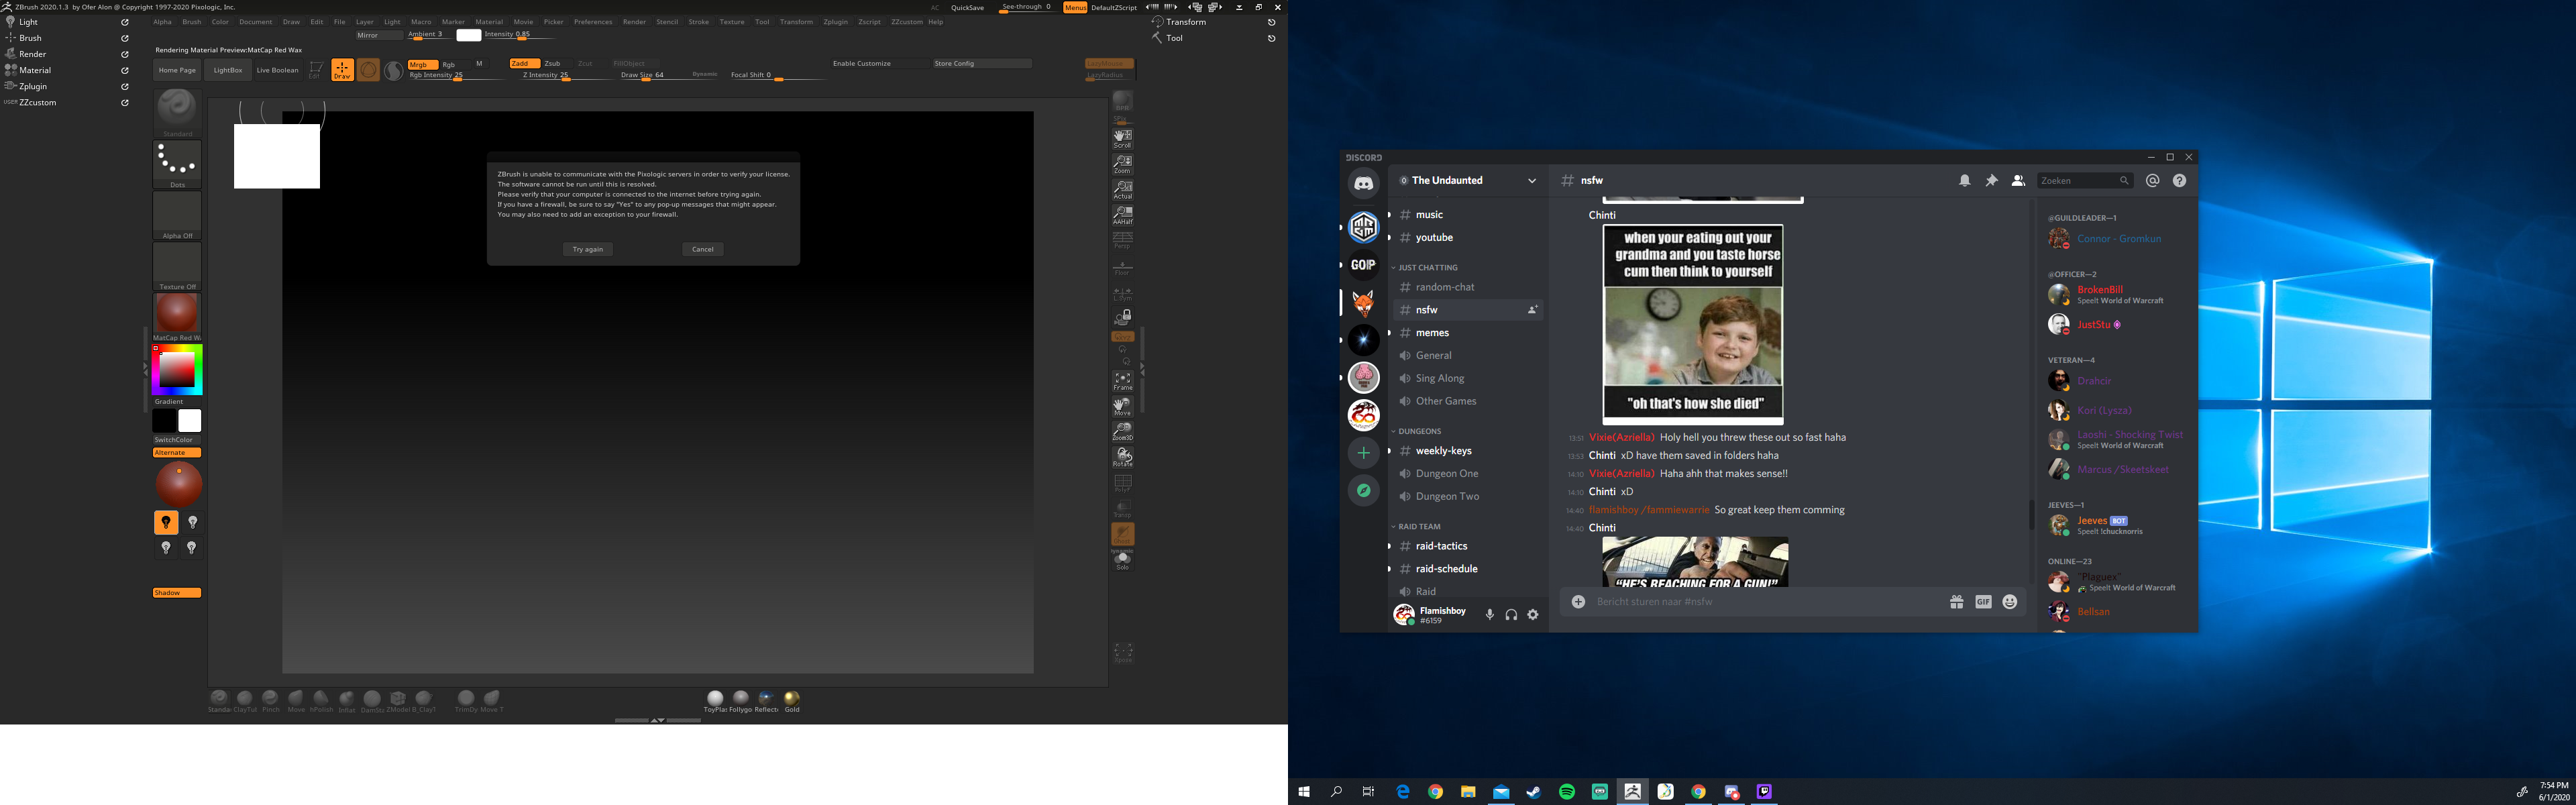Open the GIF picker in Discord

(x=1983, y=602)
